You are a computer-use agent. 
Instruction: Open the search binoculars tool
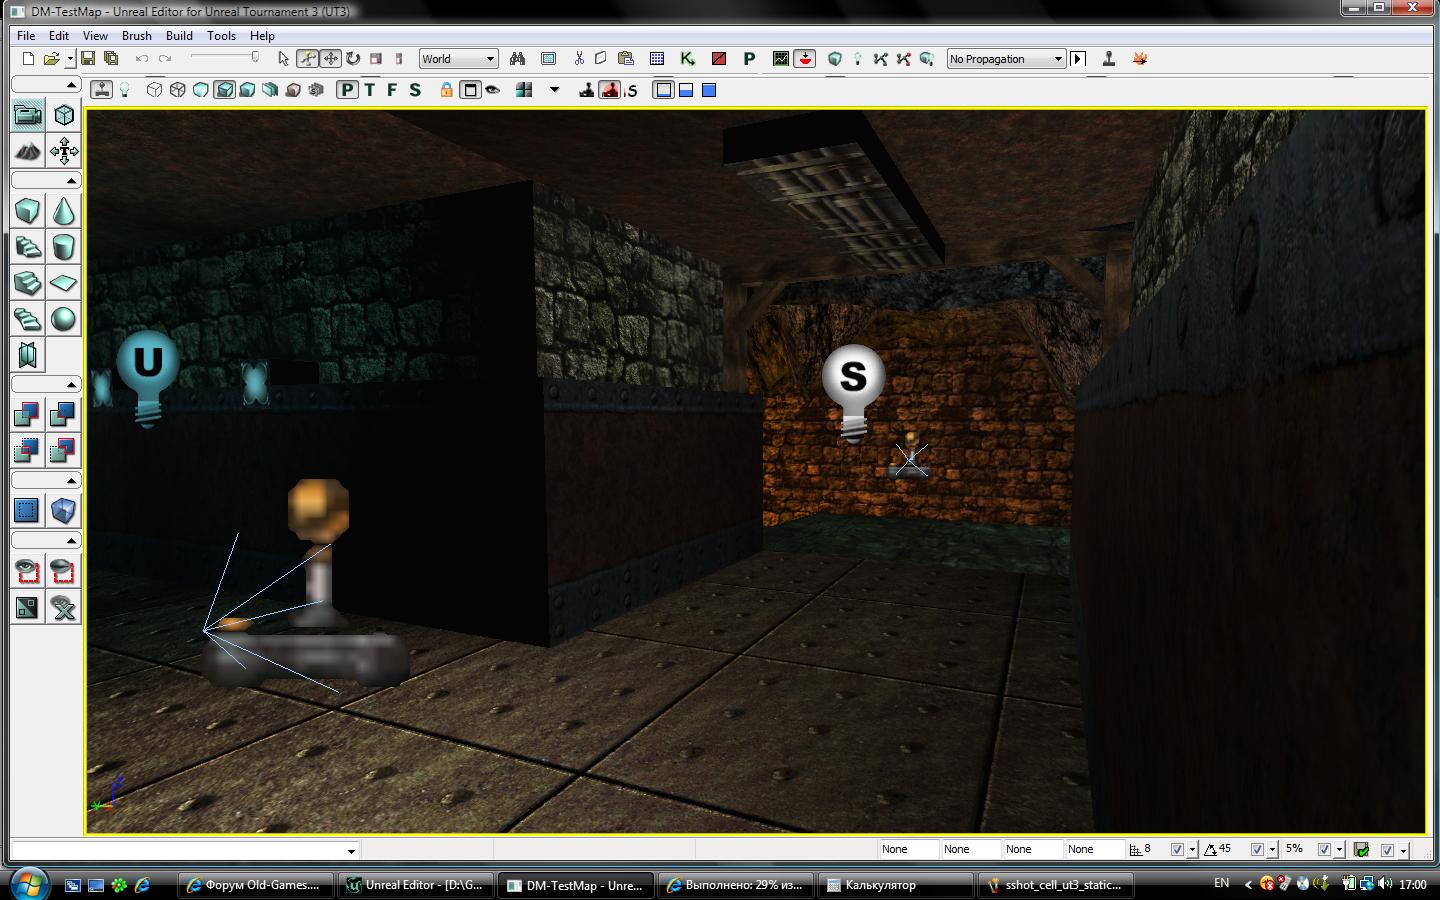pos(517,59)
